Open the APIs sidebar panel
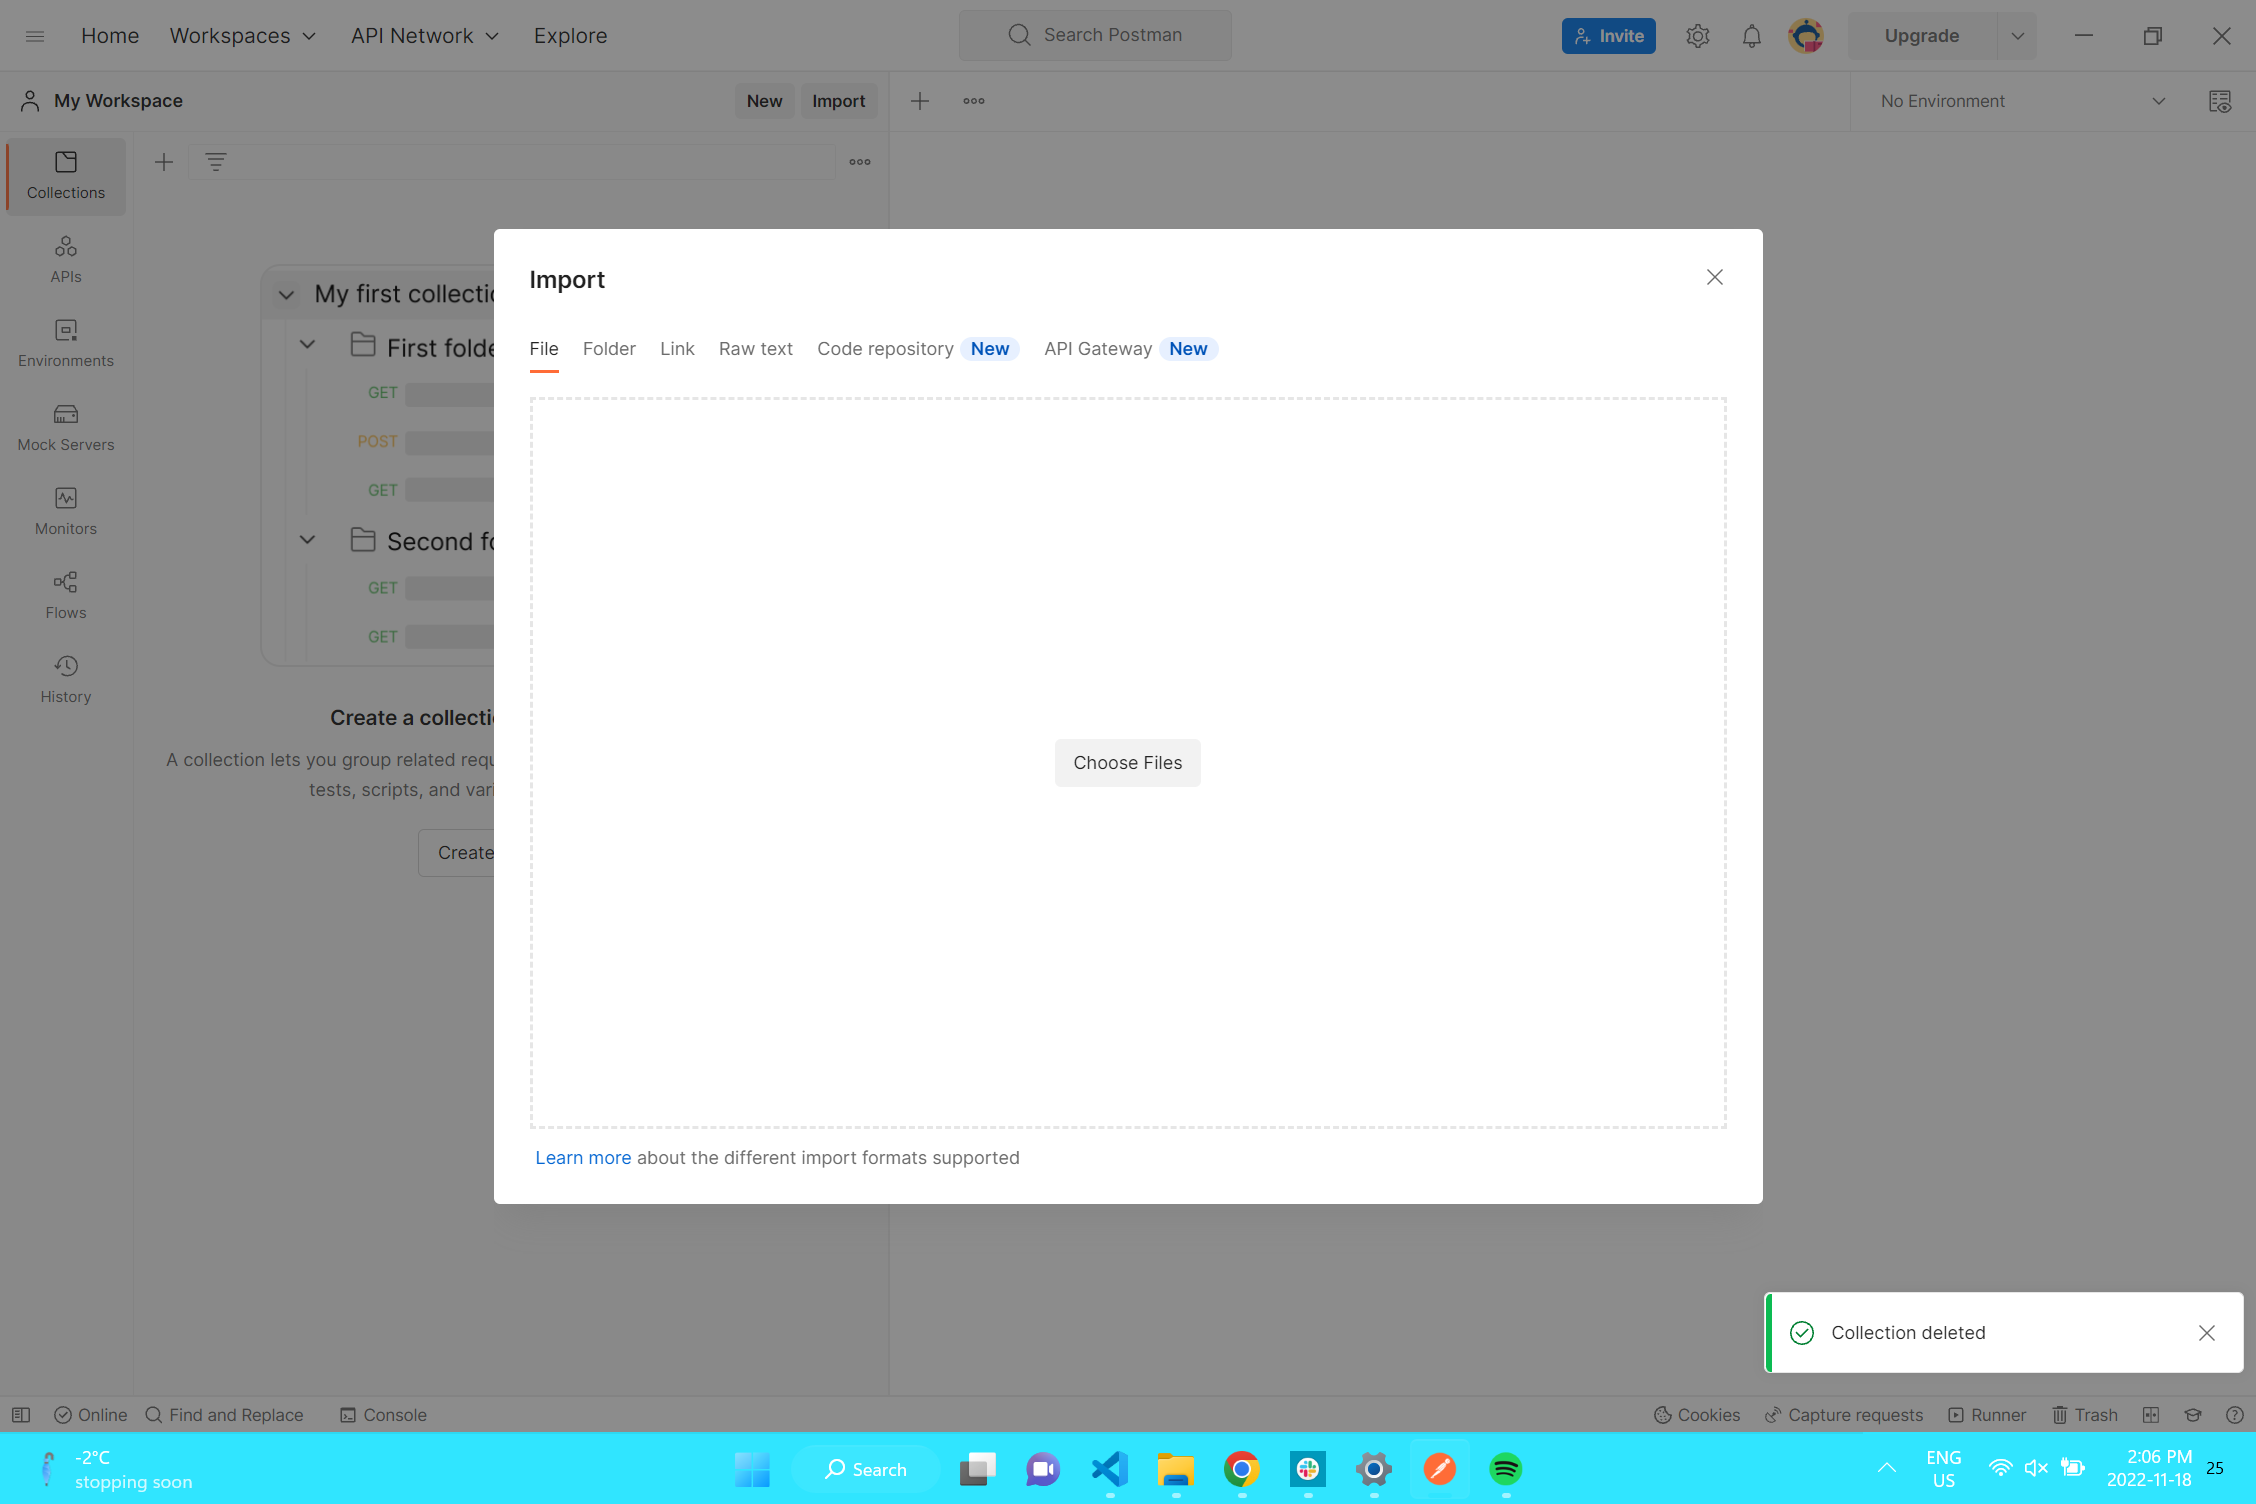Screen dimensions: 2256x1504 click(x=66, y=259)
